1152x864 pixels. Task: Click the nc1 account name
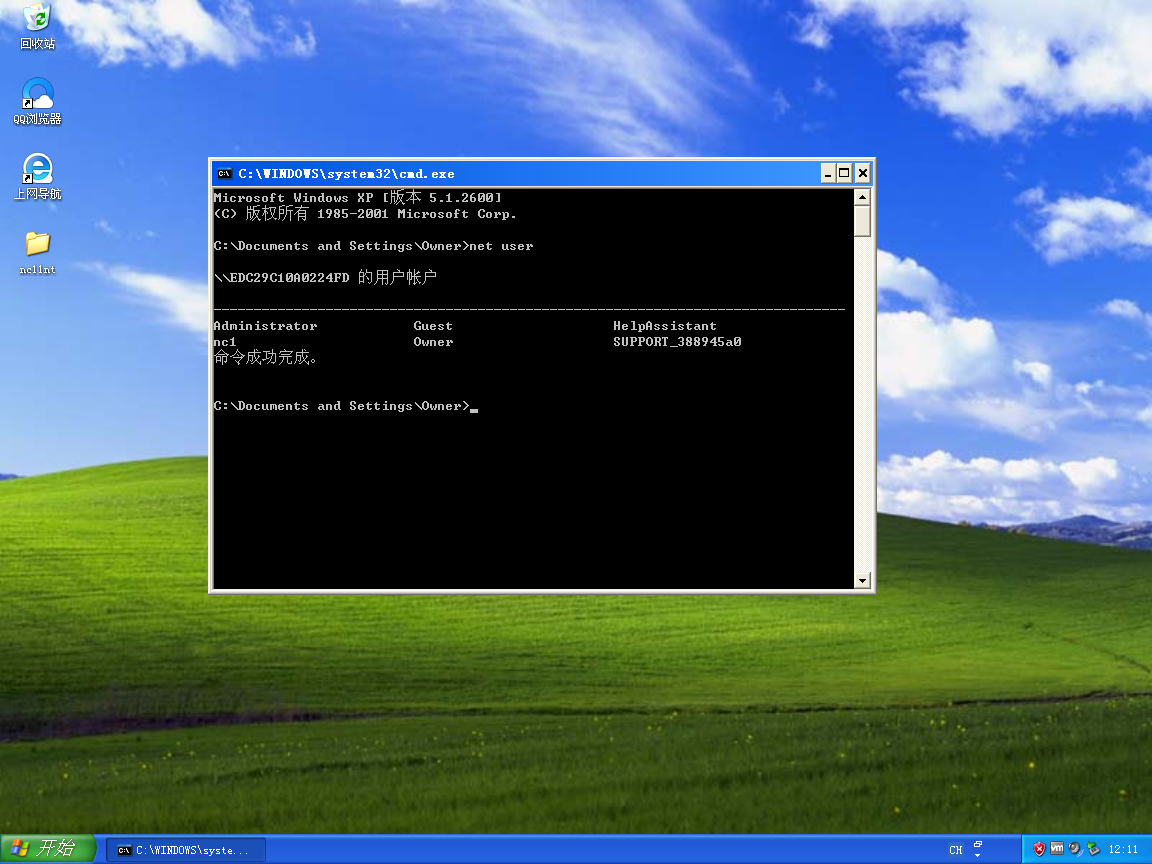(x=225, y=342)
